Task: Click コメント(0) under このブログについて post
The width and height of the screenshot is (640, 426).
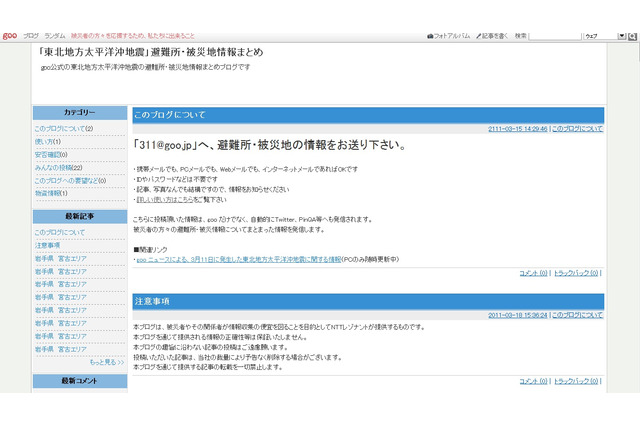Action: click(533, 273)
